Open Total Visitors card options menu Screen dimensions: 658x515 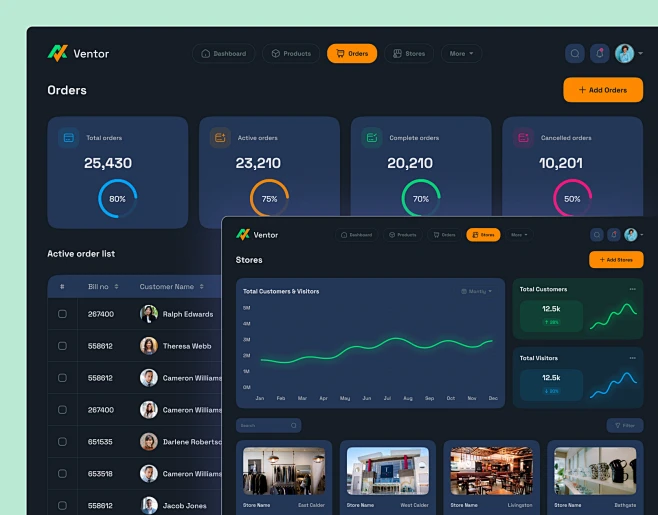[x=632, y=358]
